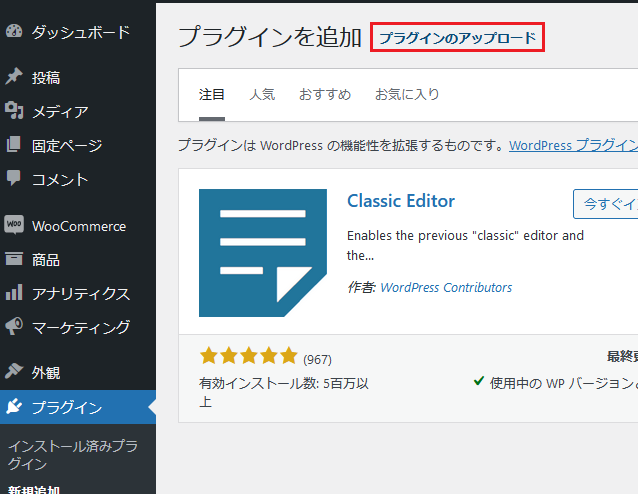Viewport: 638px width, 494px height.
Task: Click the green compatibility checkmark icon
Action: point(478,381)
